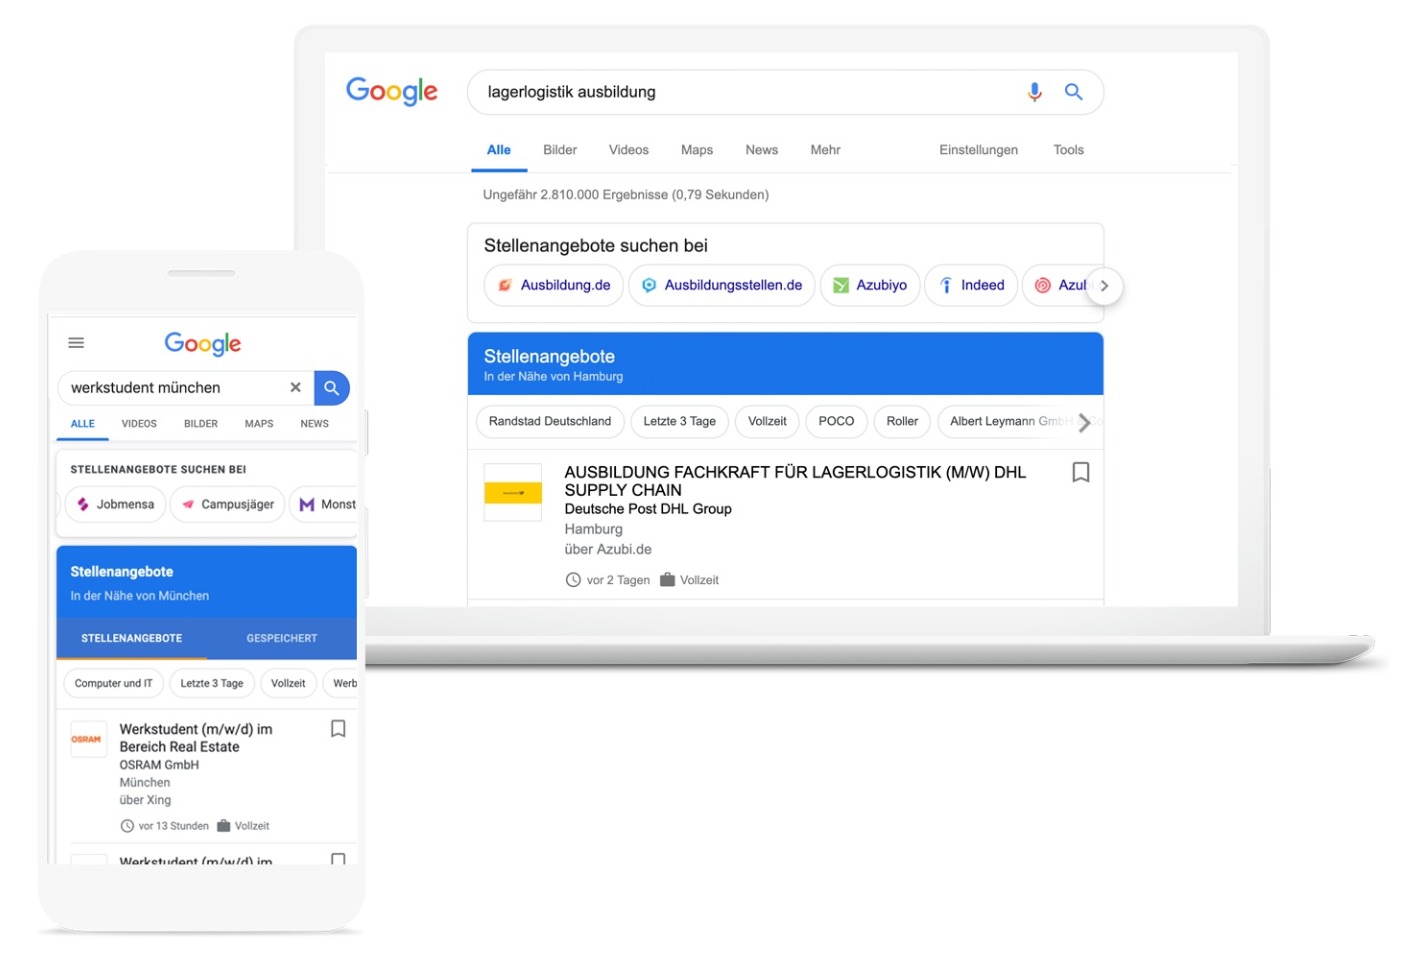Click the microphone voice search icon on laptop
This screenshot has height=956, width=1407.
point(1034,92)
